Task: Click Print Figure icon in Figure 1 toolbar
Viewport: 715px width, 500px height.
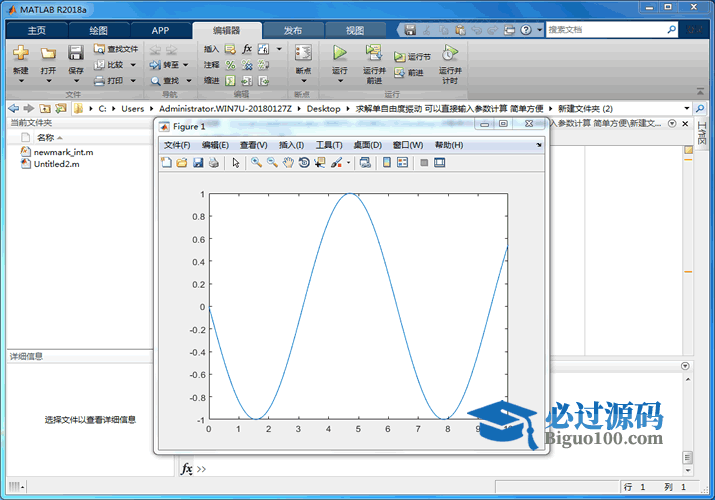Action: pyautogui.click(x=213, y=163)
